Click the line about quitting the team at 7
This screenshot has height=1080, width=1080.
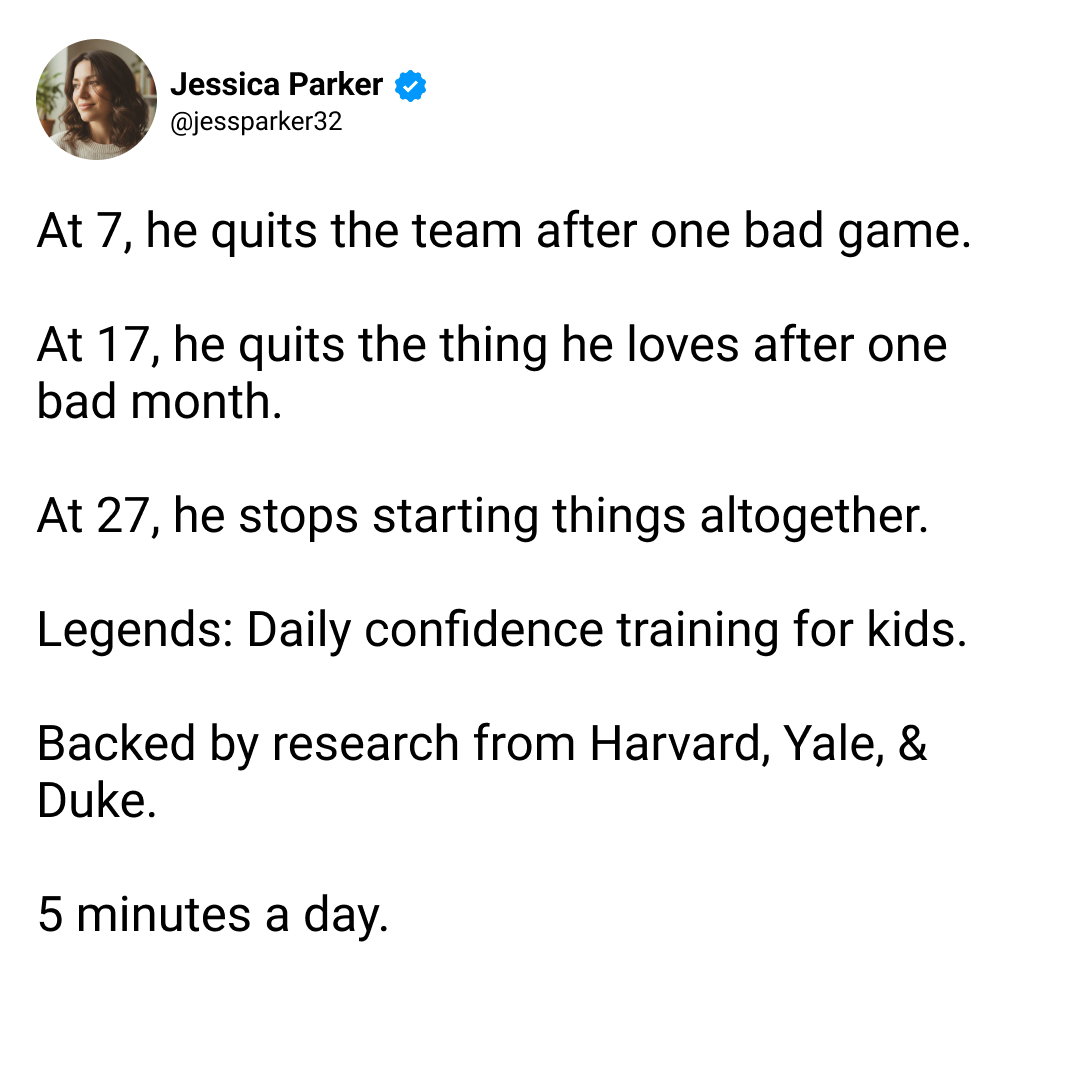coord(504,231)
